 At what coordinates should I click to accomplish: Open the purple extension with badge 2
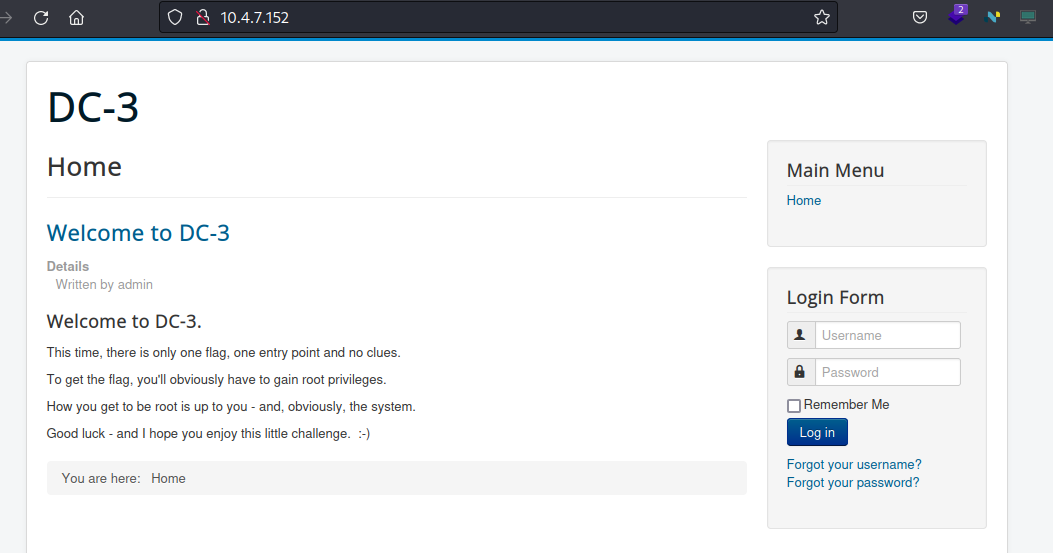956,15
